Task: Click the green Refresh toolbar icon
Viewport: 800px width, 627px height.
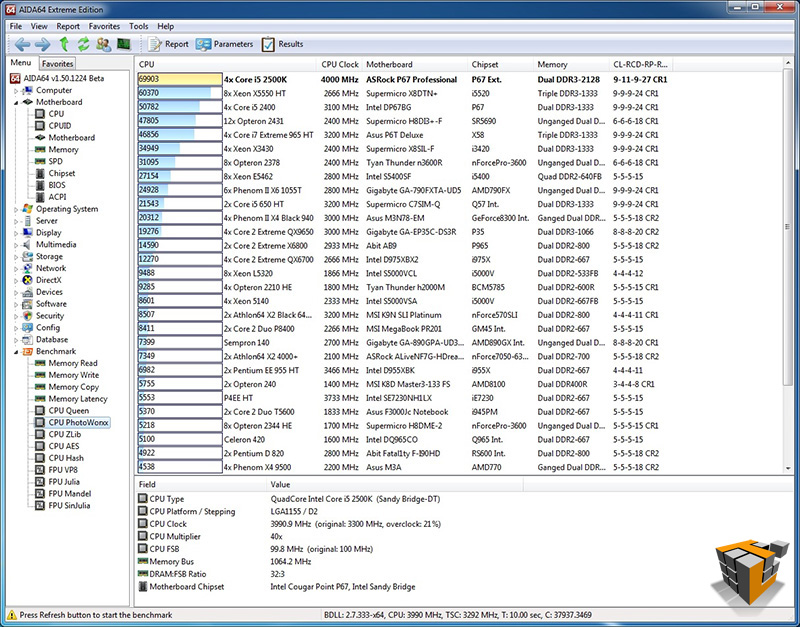Action: [x=83, y=44]
